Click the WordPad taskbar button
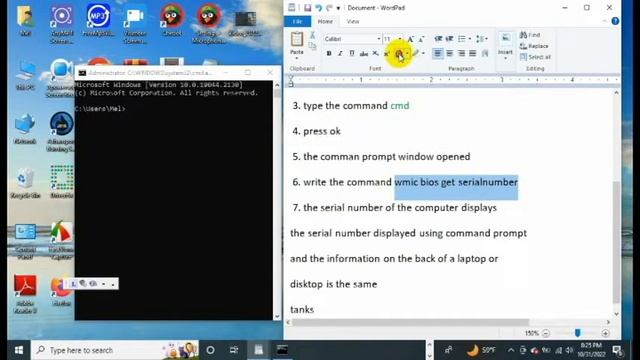Image resolution: width=640 pixels, height=360 pixels. pyautogui.click(x=258, y=350)
